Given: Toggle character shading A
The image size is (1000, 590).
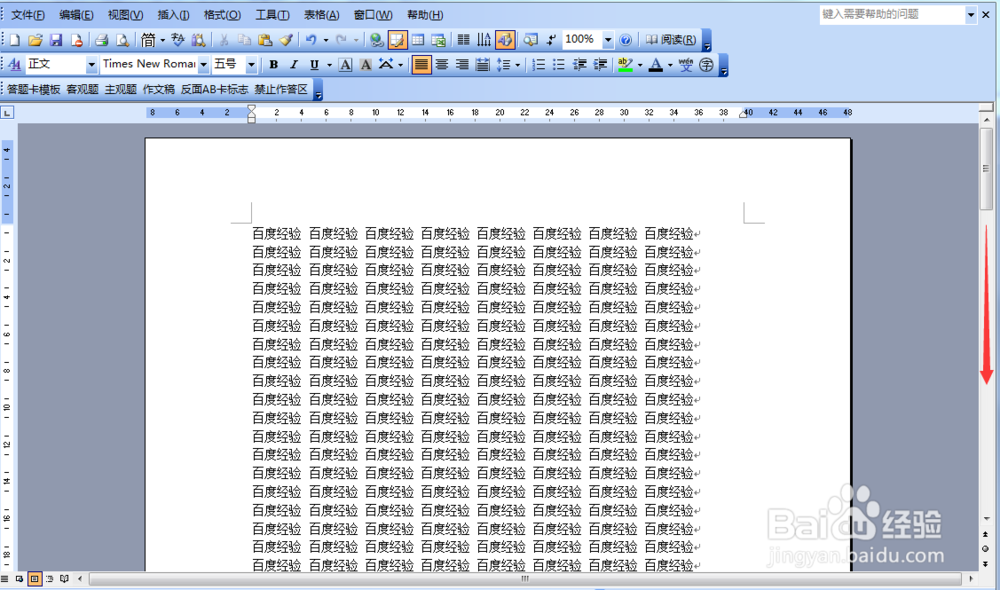Looking at the screenshot, I should coord(365,64).
